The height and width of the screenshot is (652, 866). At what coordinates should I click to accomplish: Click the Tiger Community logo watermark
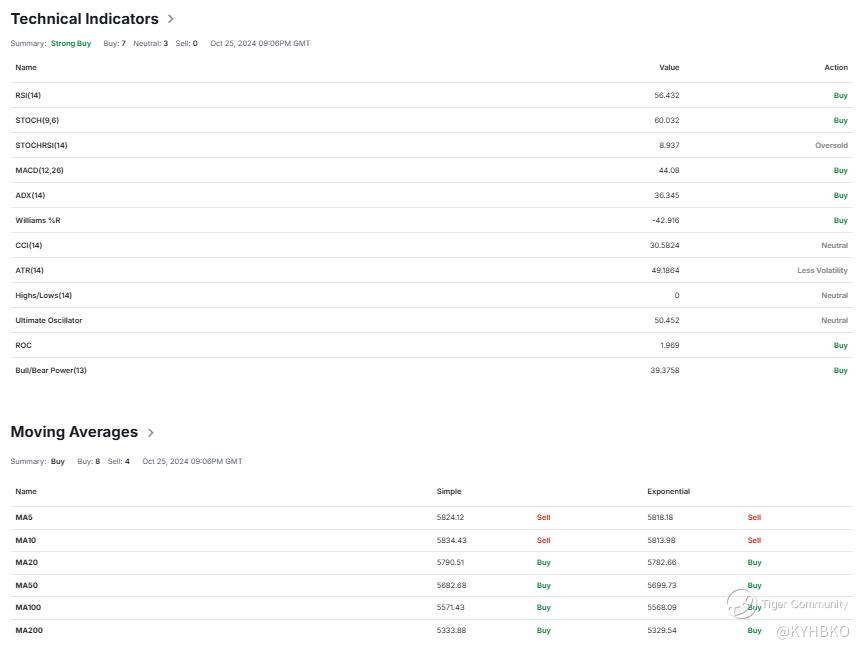741,603
